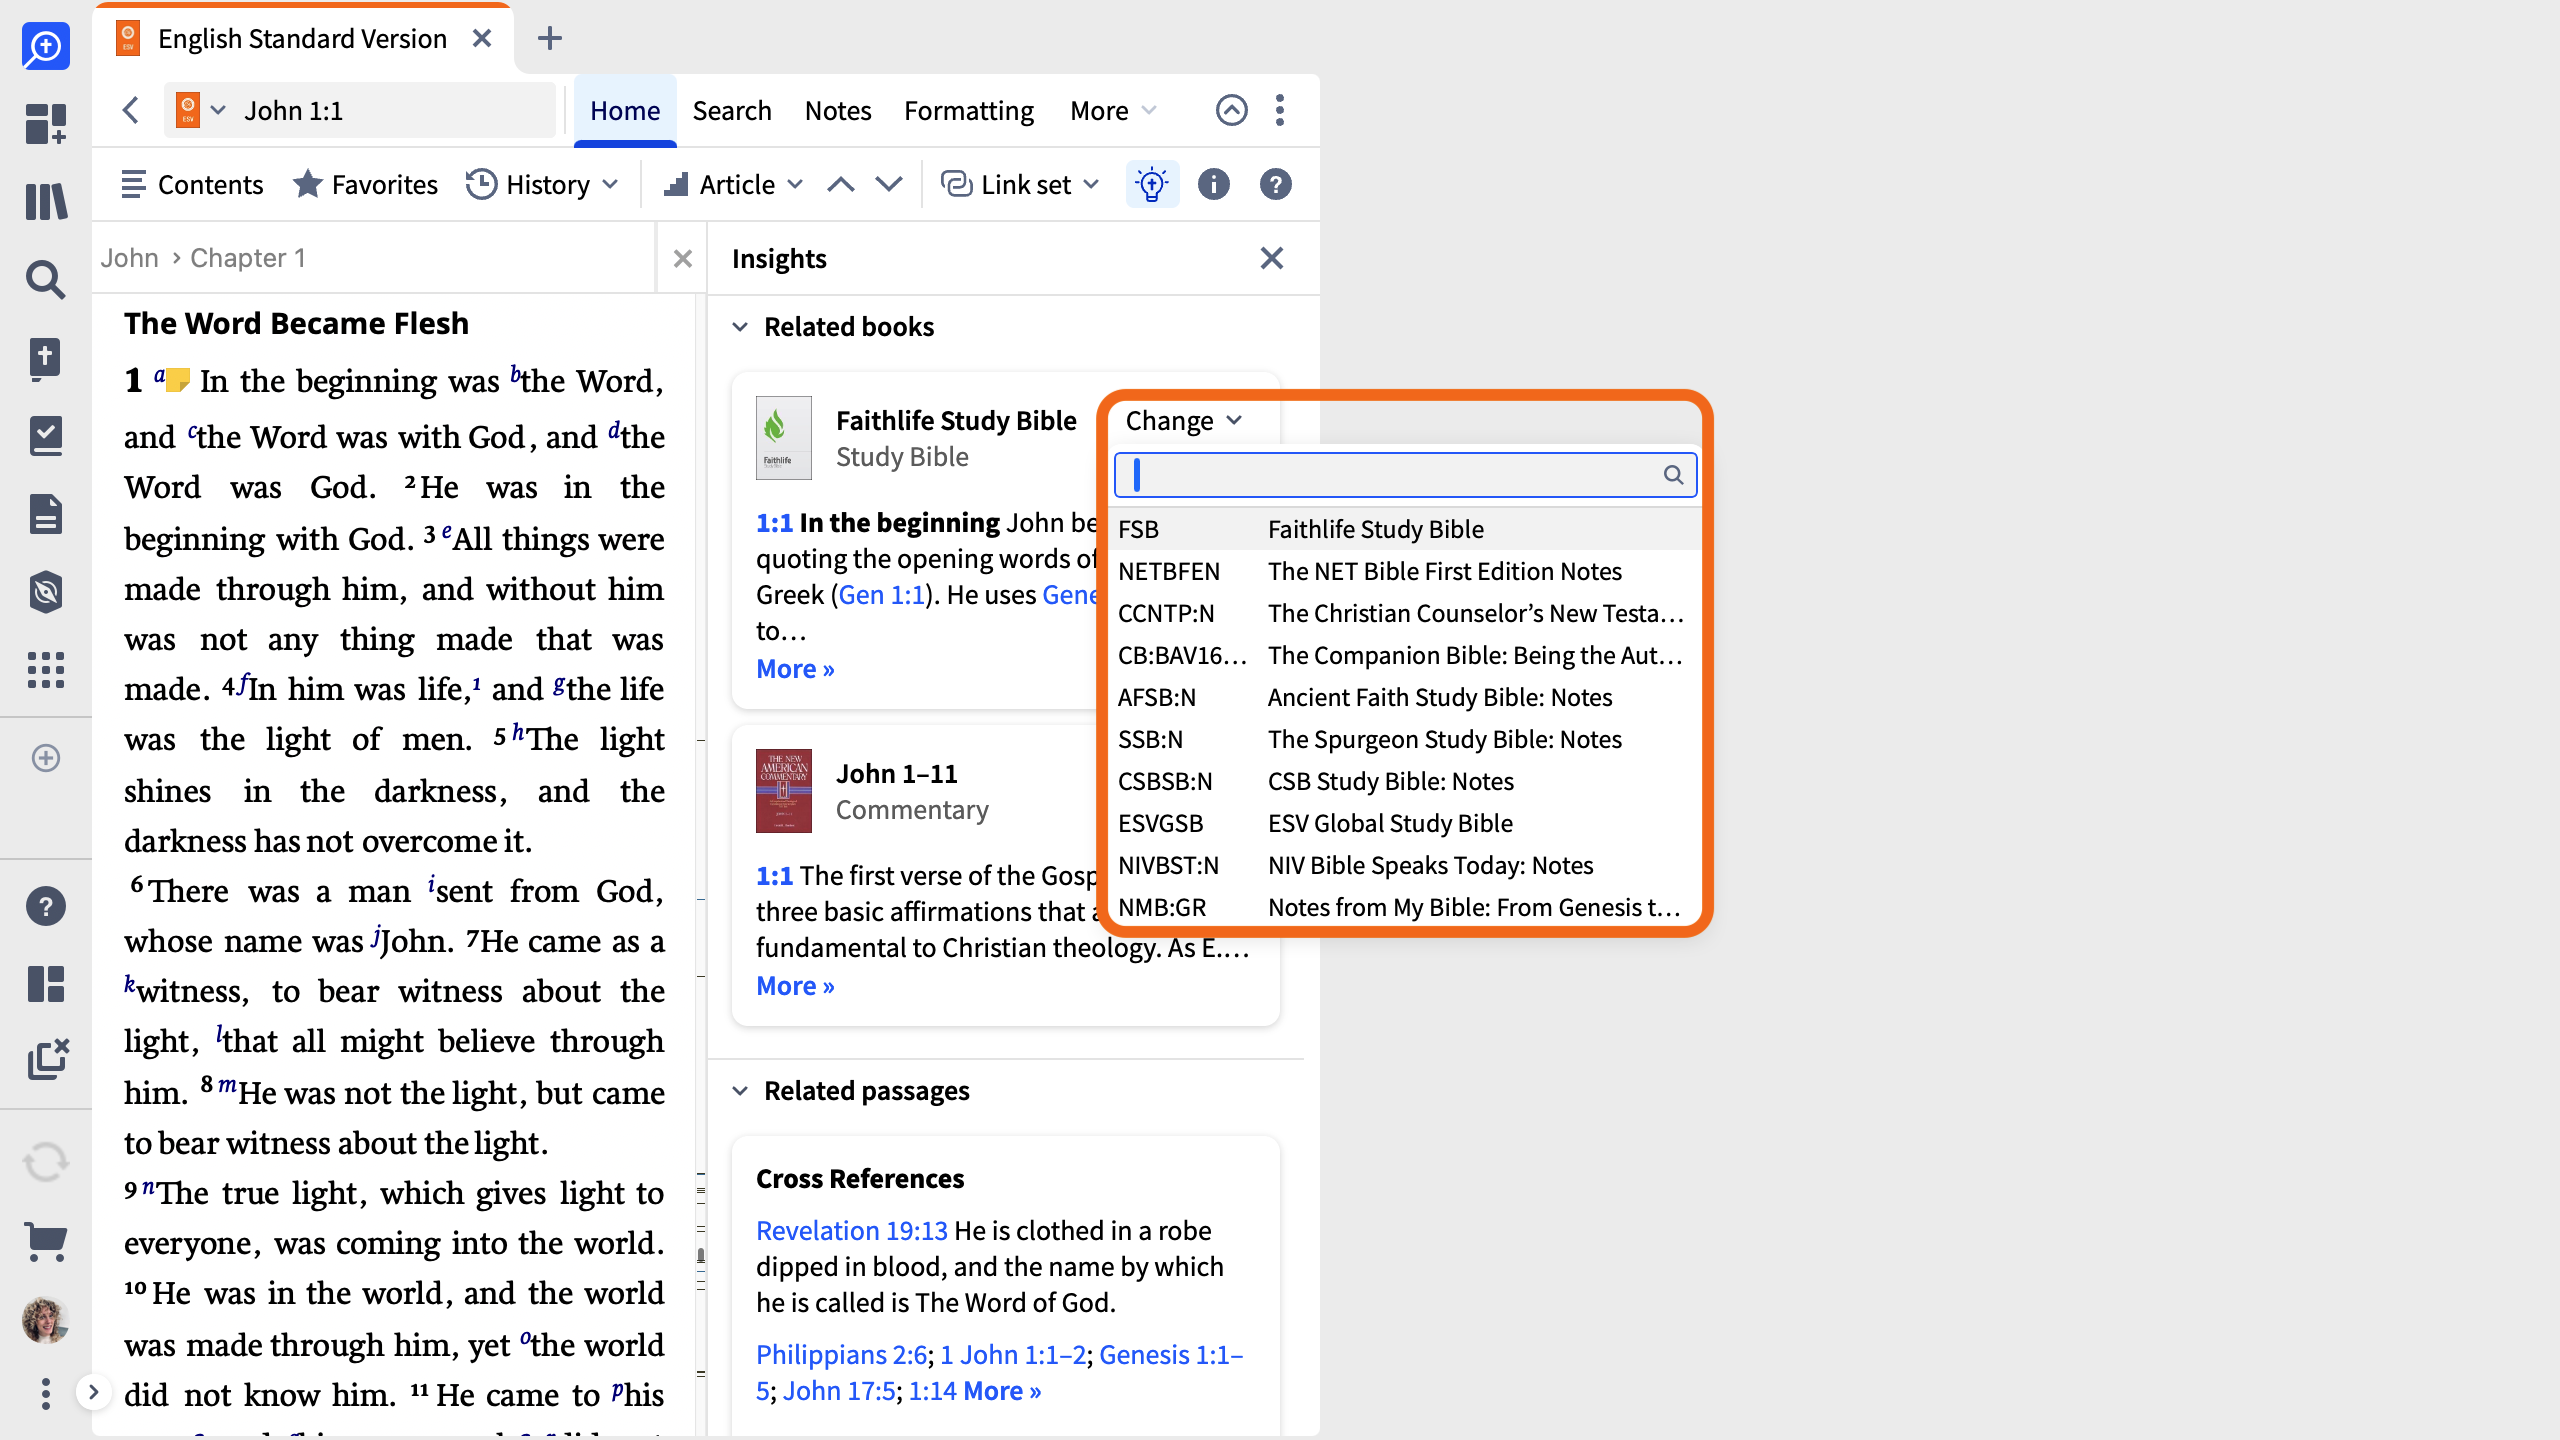
Task: Click the sync arrows icon
Action: tap(46, 1162)
